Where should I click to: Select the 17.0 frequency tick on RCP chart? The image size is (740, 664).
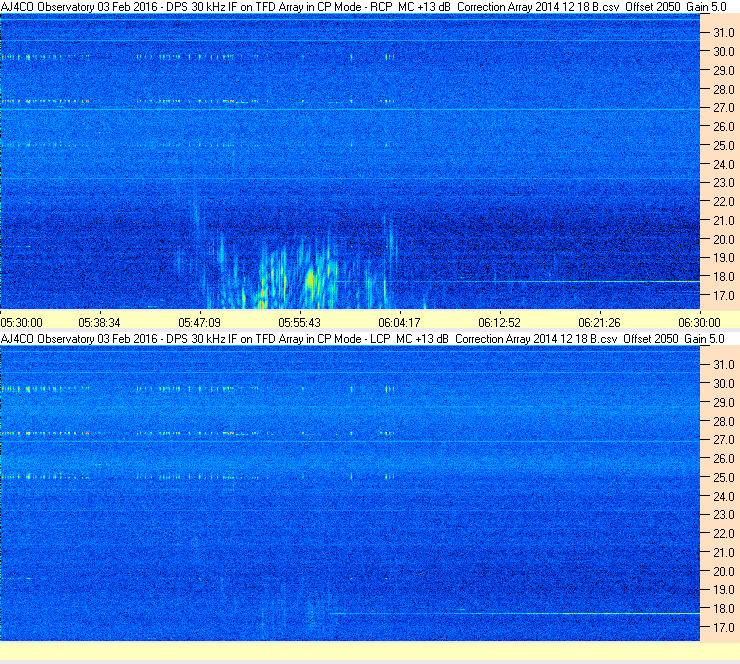(x=724, y=296)
